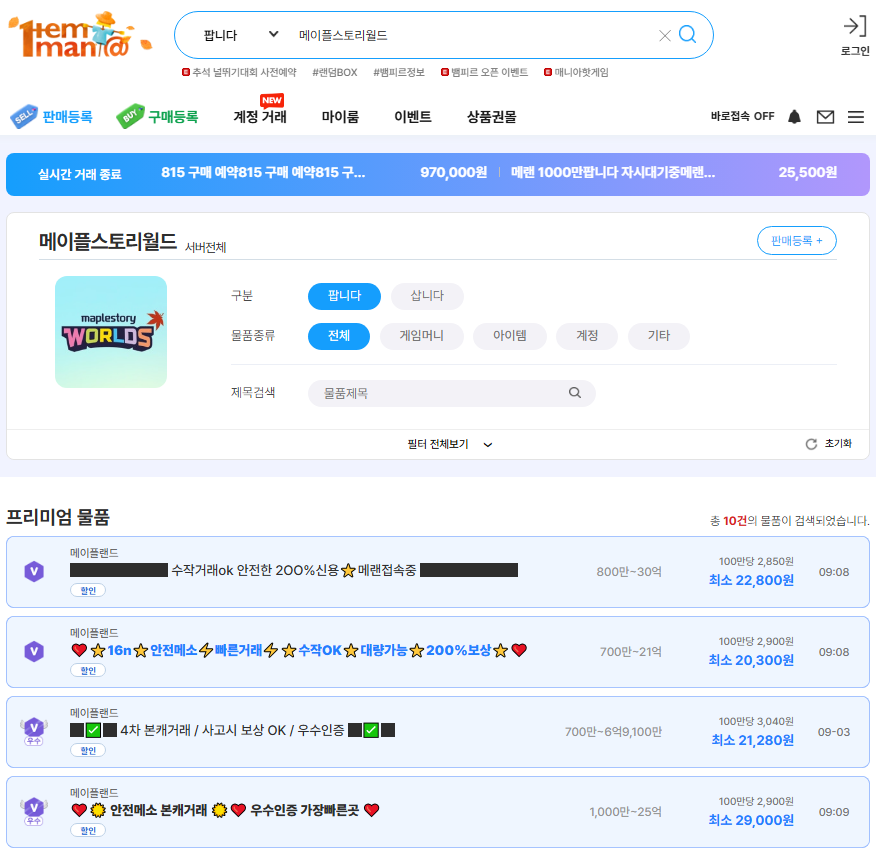Open the 4차 본캐거래 / 사고시 보상 listing
The image size is (876, 851).
point(232,730)
